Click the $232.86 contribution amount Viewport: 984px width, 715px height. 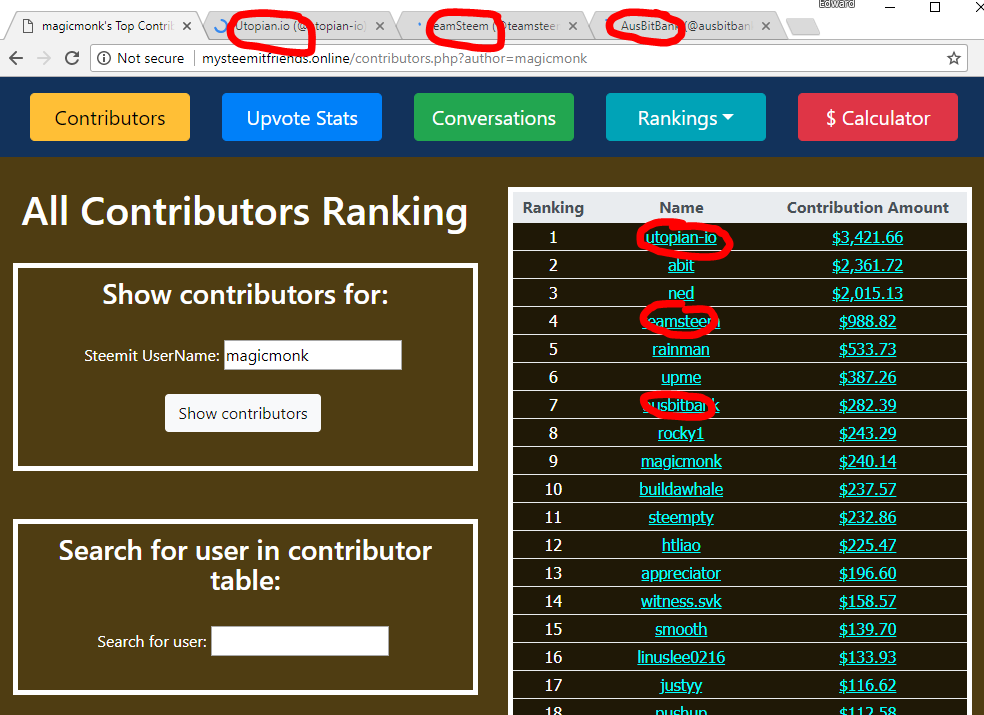pos(867,517)
